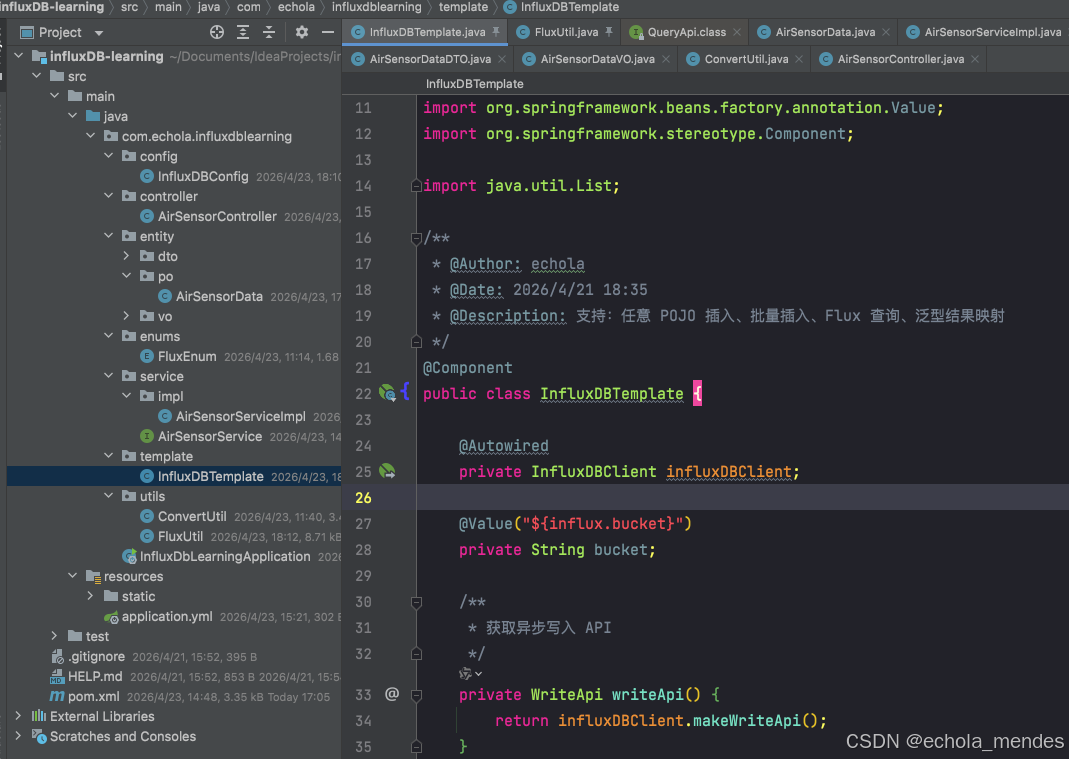Collapse the main folder
The width and height of the screenshot is (1069, 759).
pyautogui.click(x=55, y=96)
